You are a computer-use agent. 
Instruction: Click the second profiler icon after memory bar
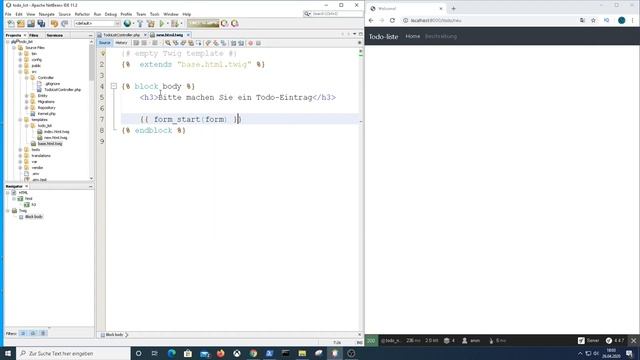(235, 24)
